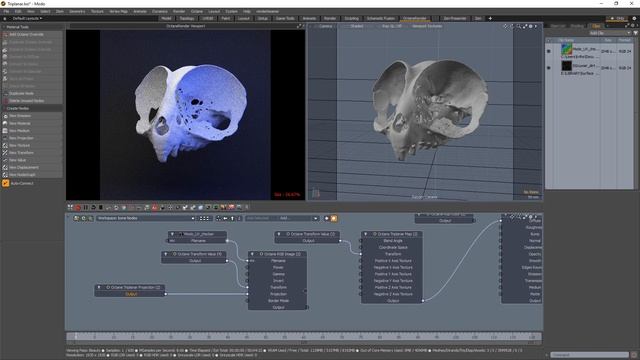This screenshot has height=360, width=640.
Task: Toggle Ray GL Off in 3D viewport
Action: point(391,26)
